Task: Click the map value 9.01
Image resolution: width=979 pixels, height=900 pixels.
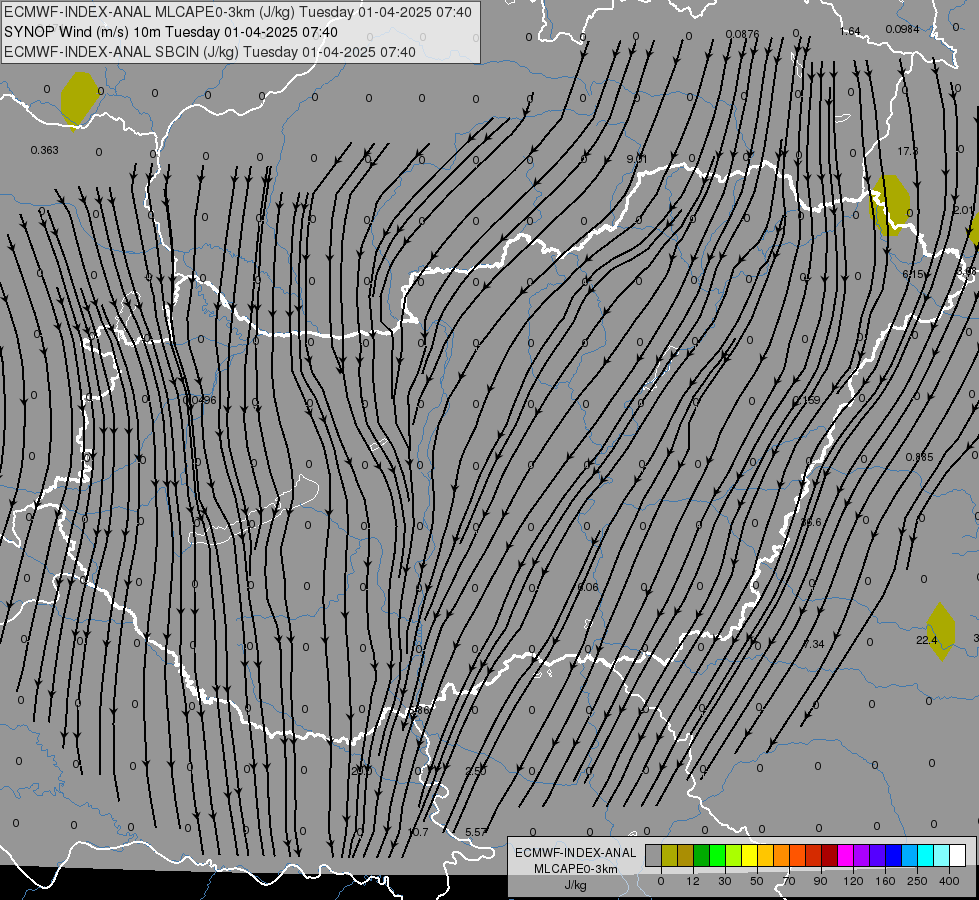Action: coord(636,159)
